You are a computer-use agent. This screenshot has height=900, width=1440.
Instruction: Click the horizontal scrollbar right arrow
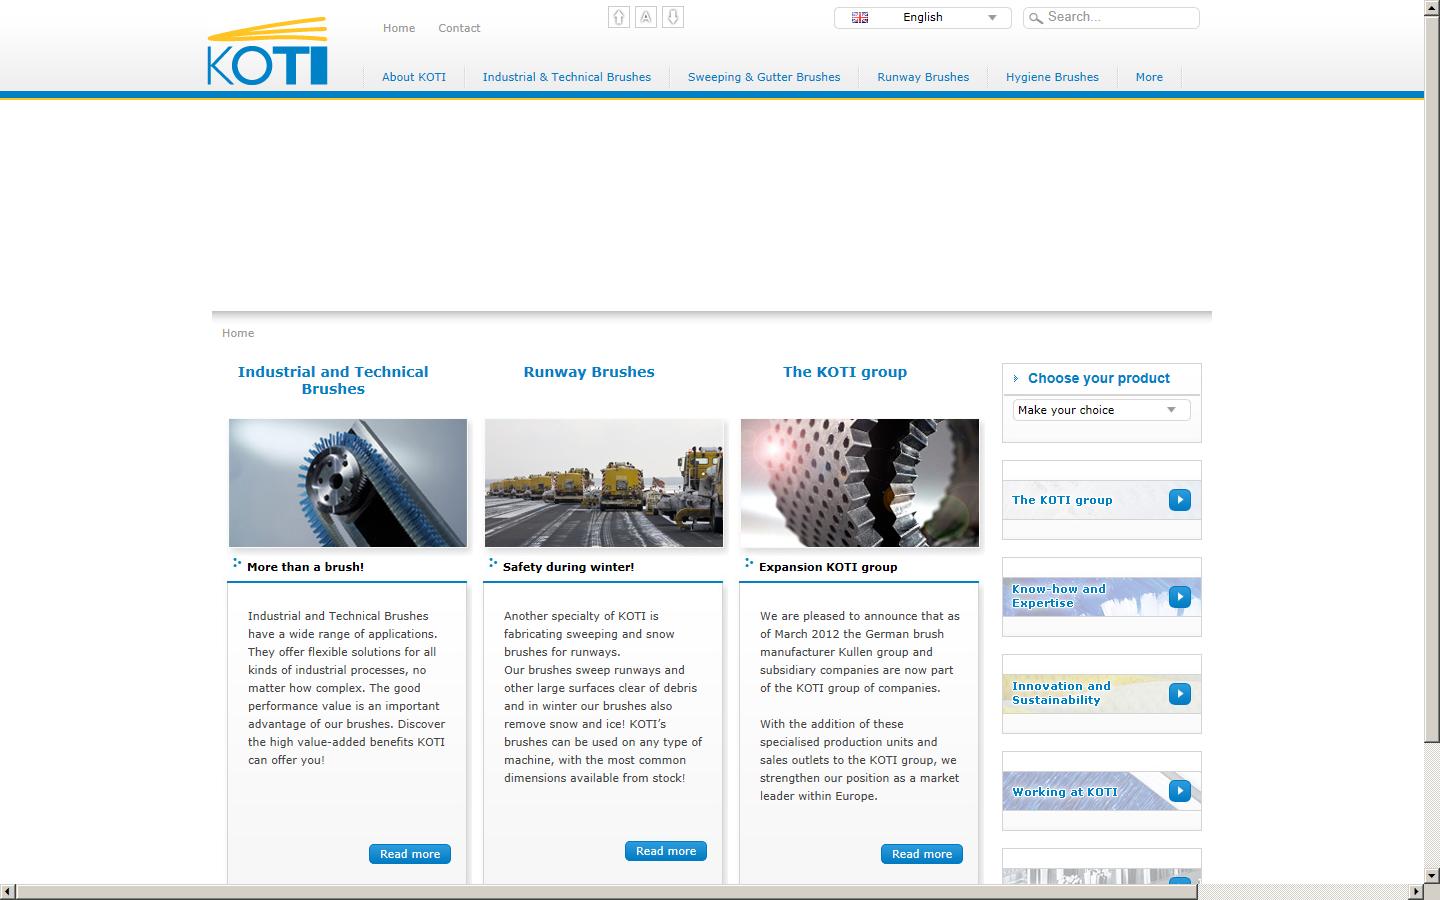1416,892
